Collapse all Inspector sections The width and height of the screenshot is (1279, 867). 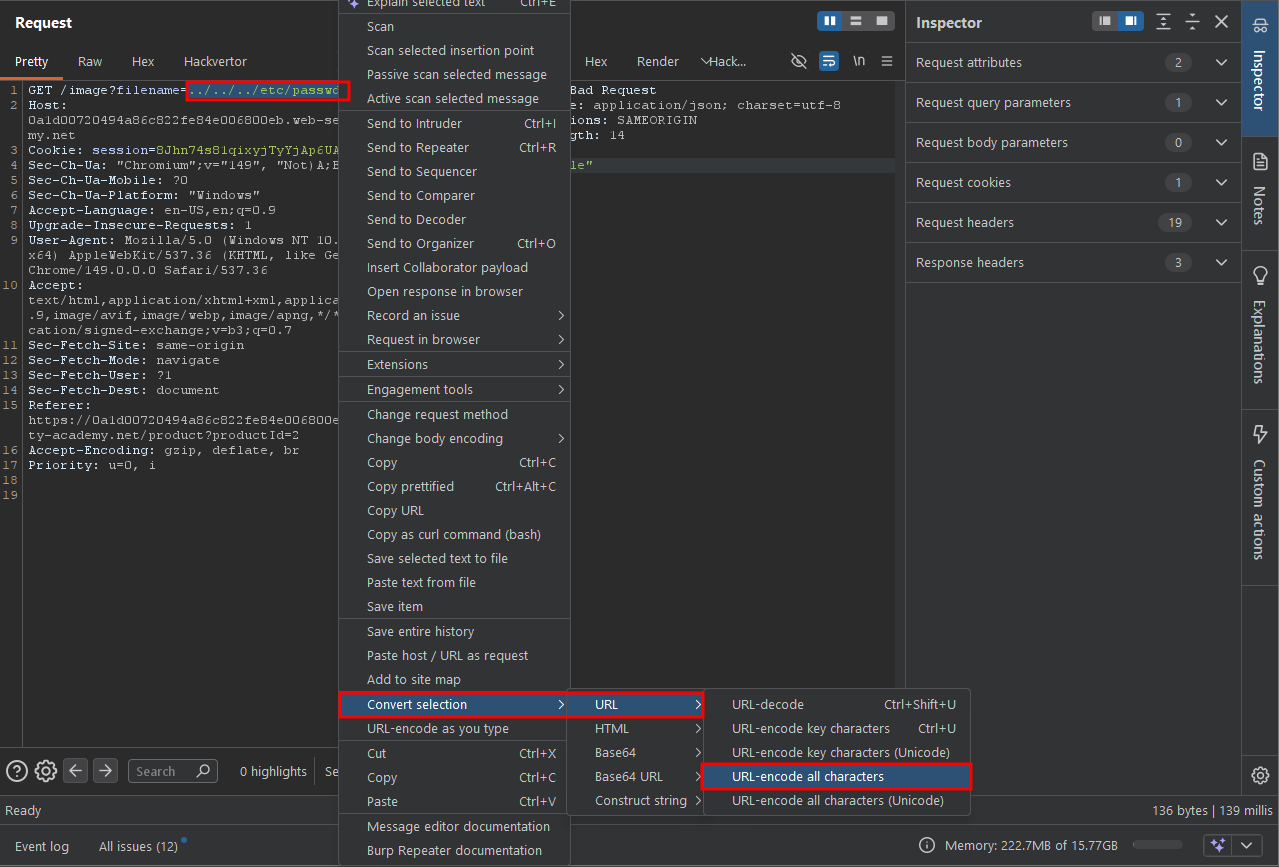coord(1192,21)
